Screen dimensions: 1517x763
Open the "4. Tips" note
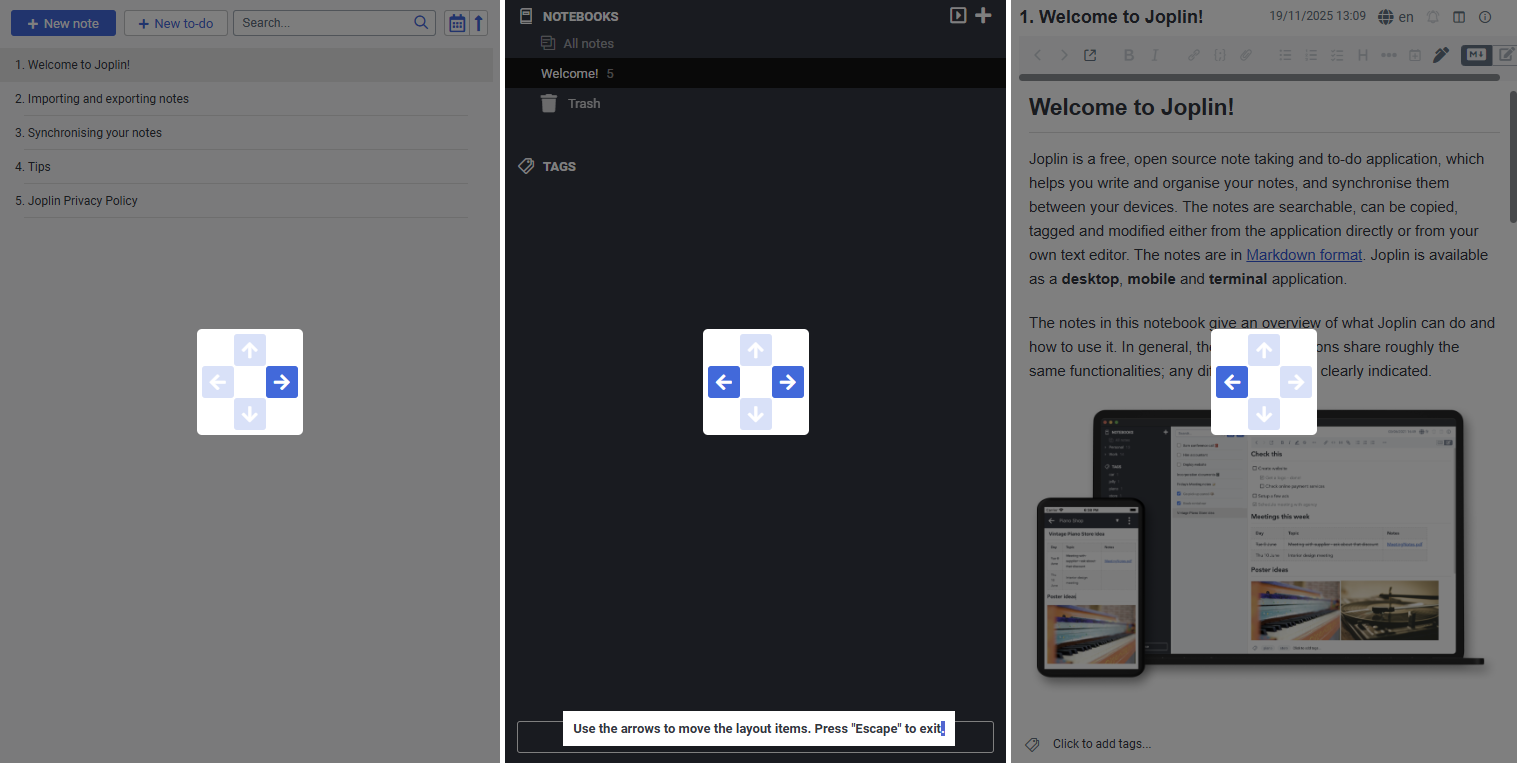click(x=246, y=167)
